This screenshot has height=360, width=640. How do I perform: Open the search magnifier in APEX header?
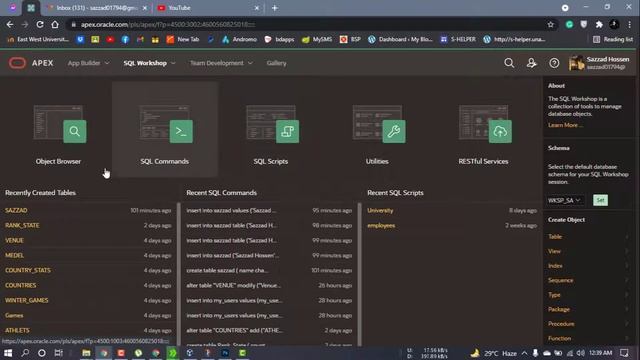tap(509, 63)
